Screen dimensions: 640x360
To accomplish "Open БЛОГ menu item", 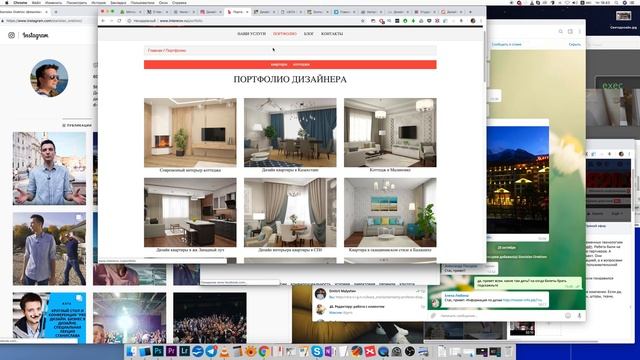I will [309, 34].
